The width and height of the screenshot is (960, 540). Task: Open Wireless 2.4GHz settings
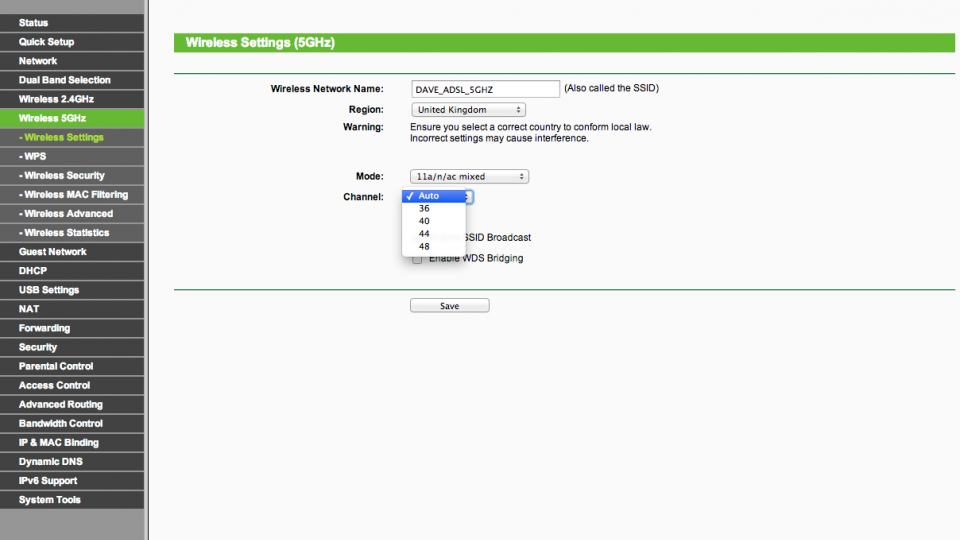pyautogui.click(x=72, y=99)
